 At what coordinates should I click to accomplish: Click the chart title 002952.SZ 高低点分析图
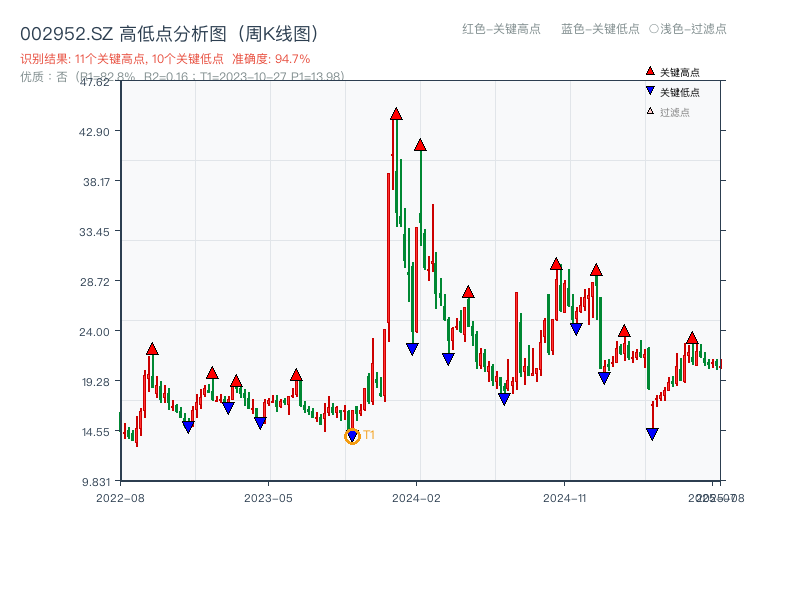pos(170,34)
